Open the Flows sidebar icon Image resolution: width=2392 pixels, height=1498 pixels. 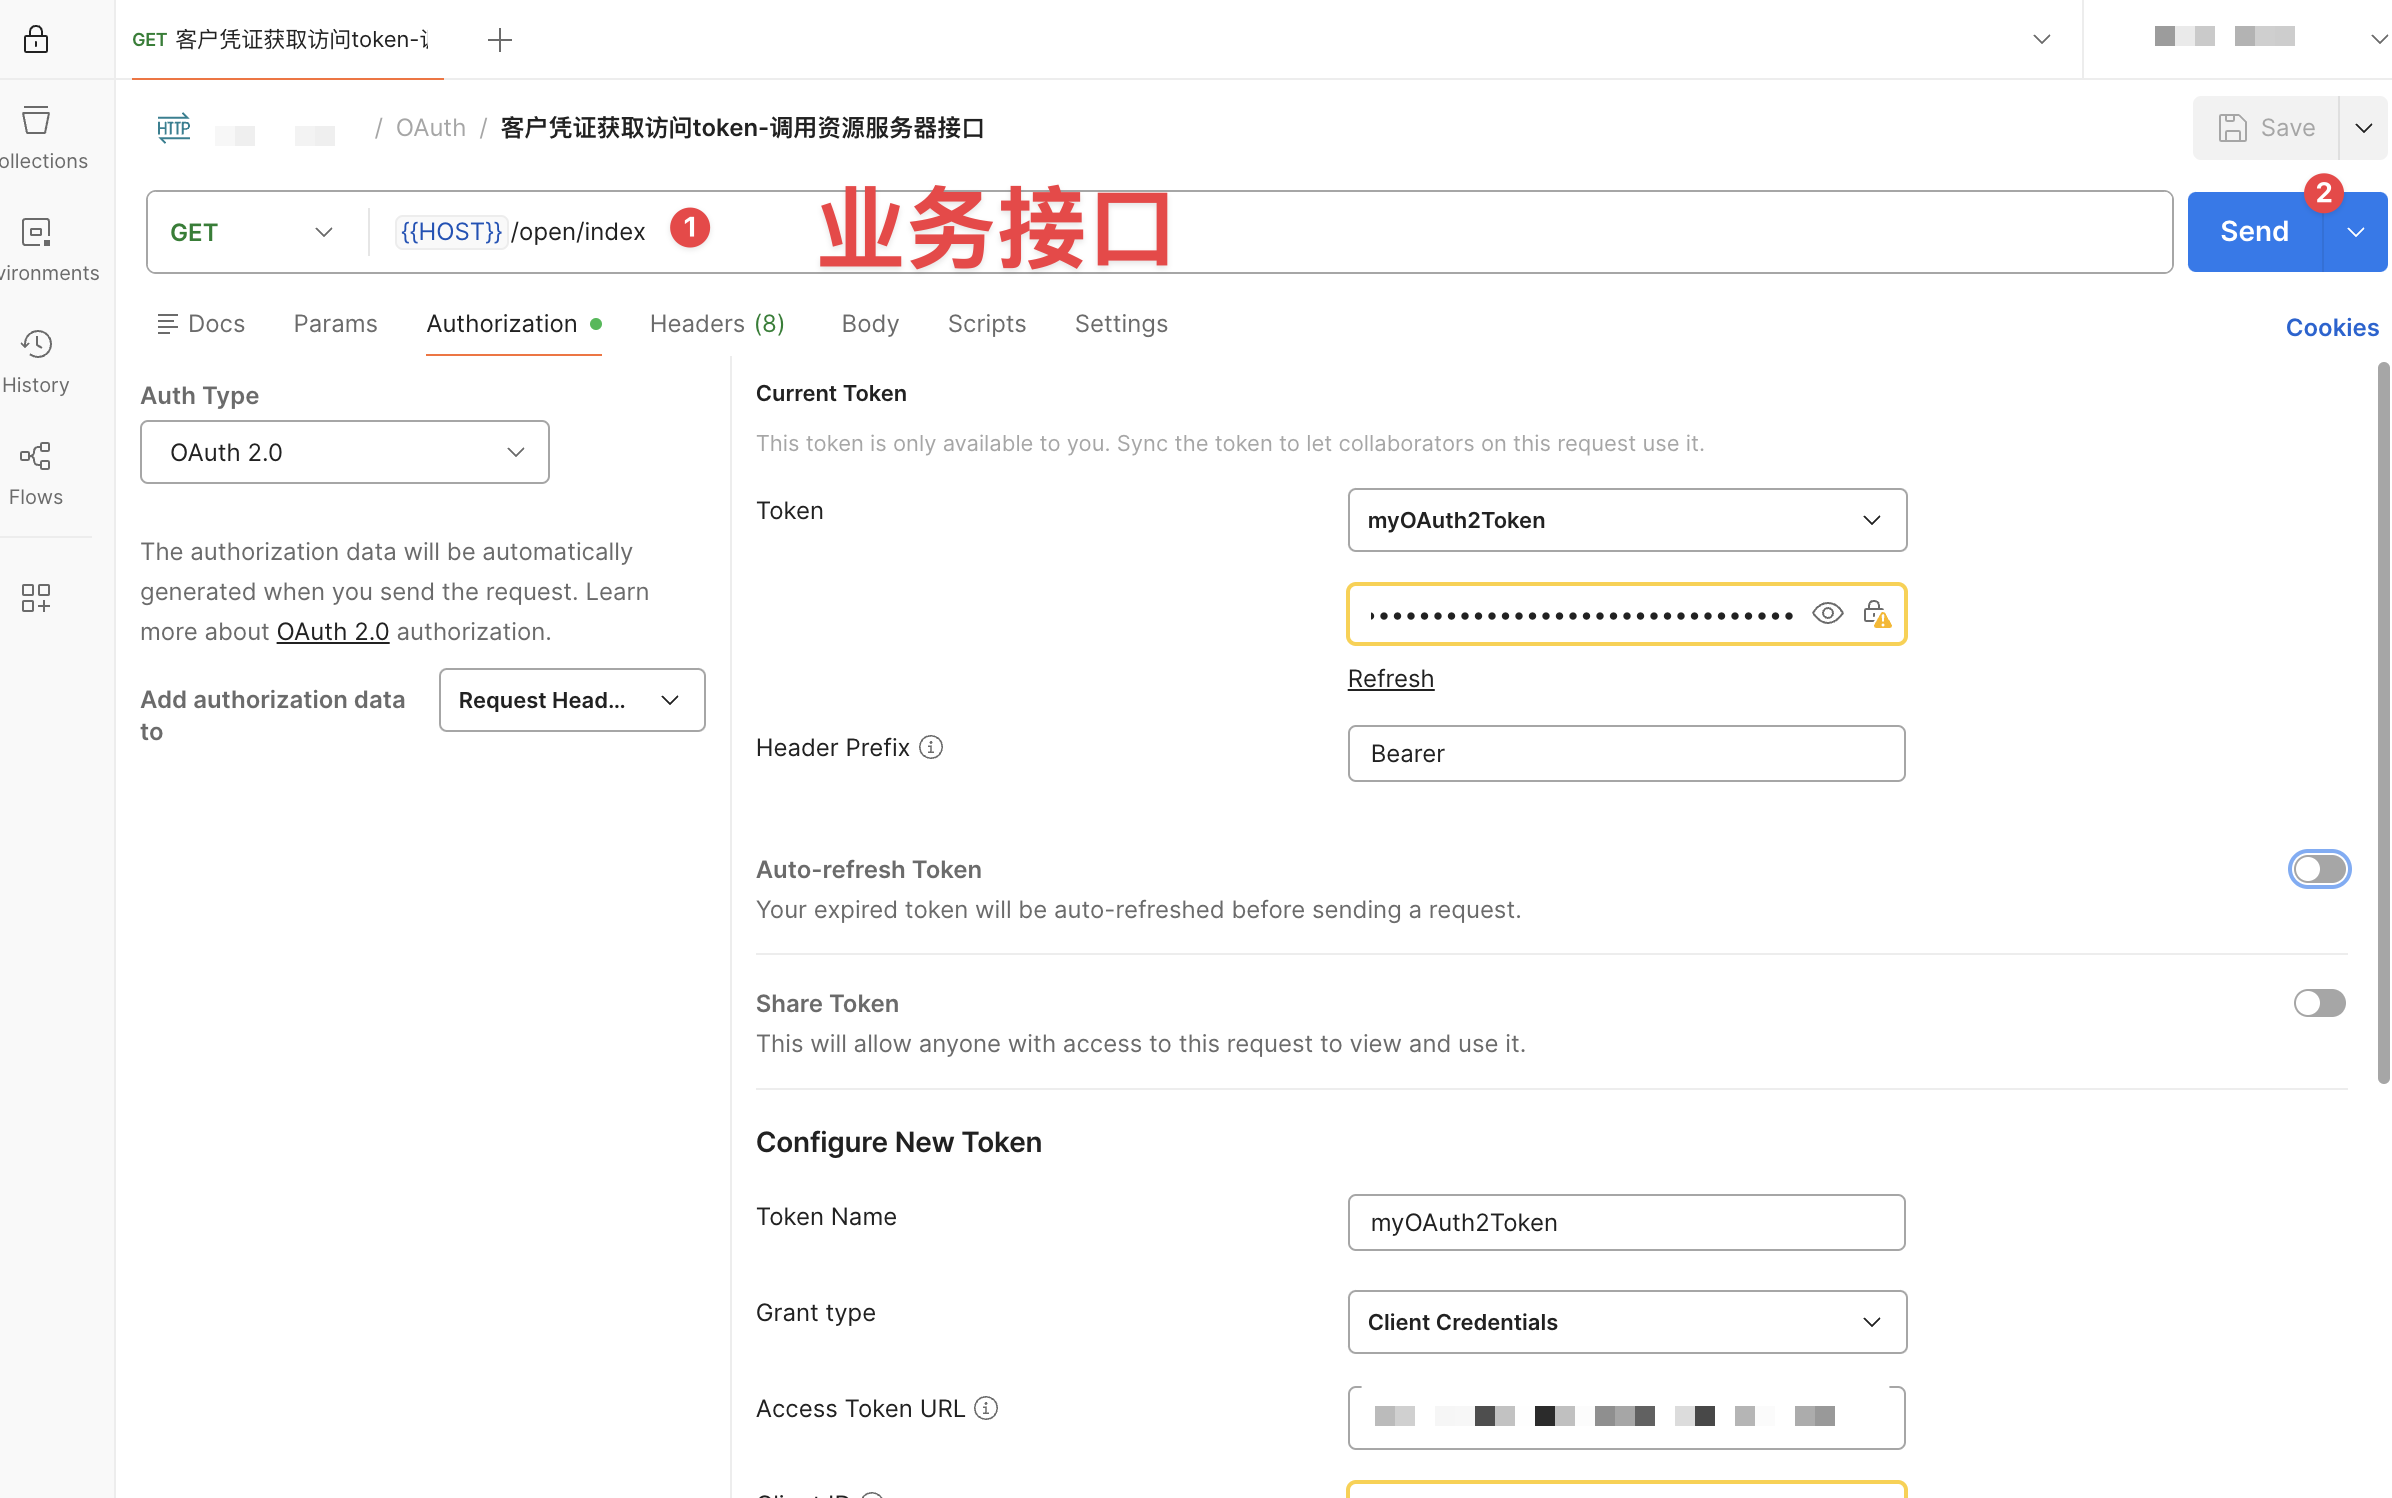click(36, 457)
